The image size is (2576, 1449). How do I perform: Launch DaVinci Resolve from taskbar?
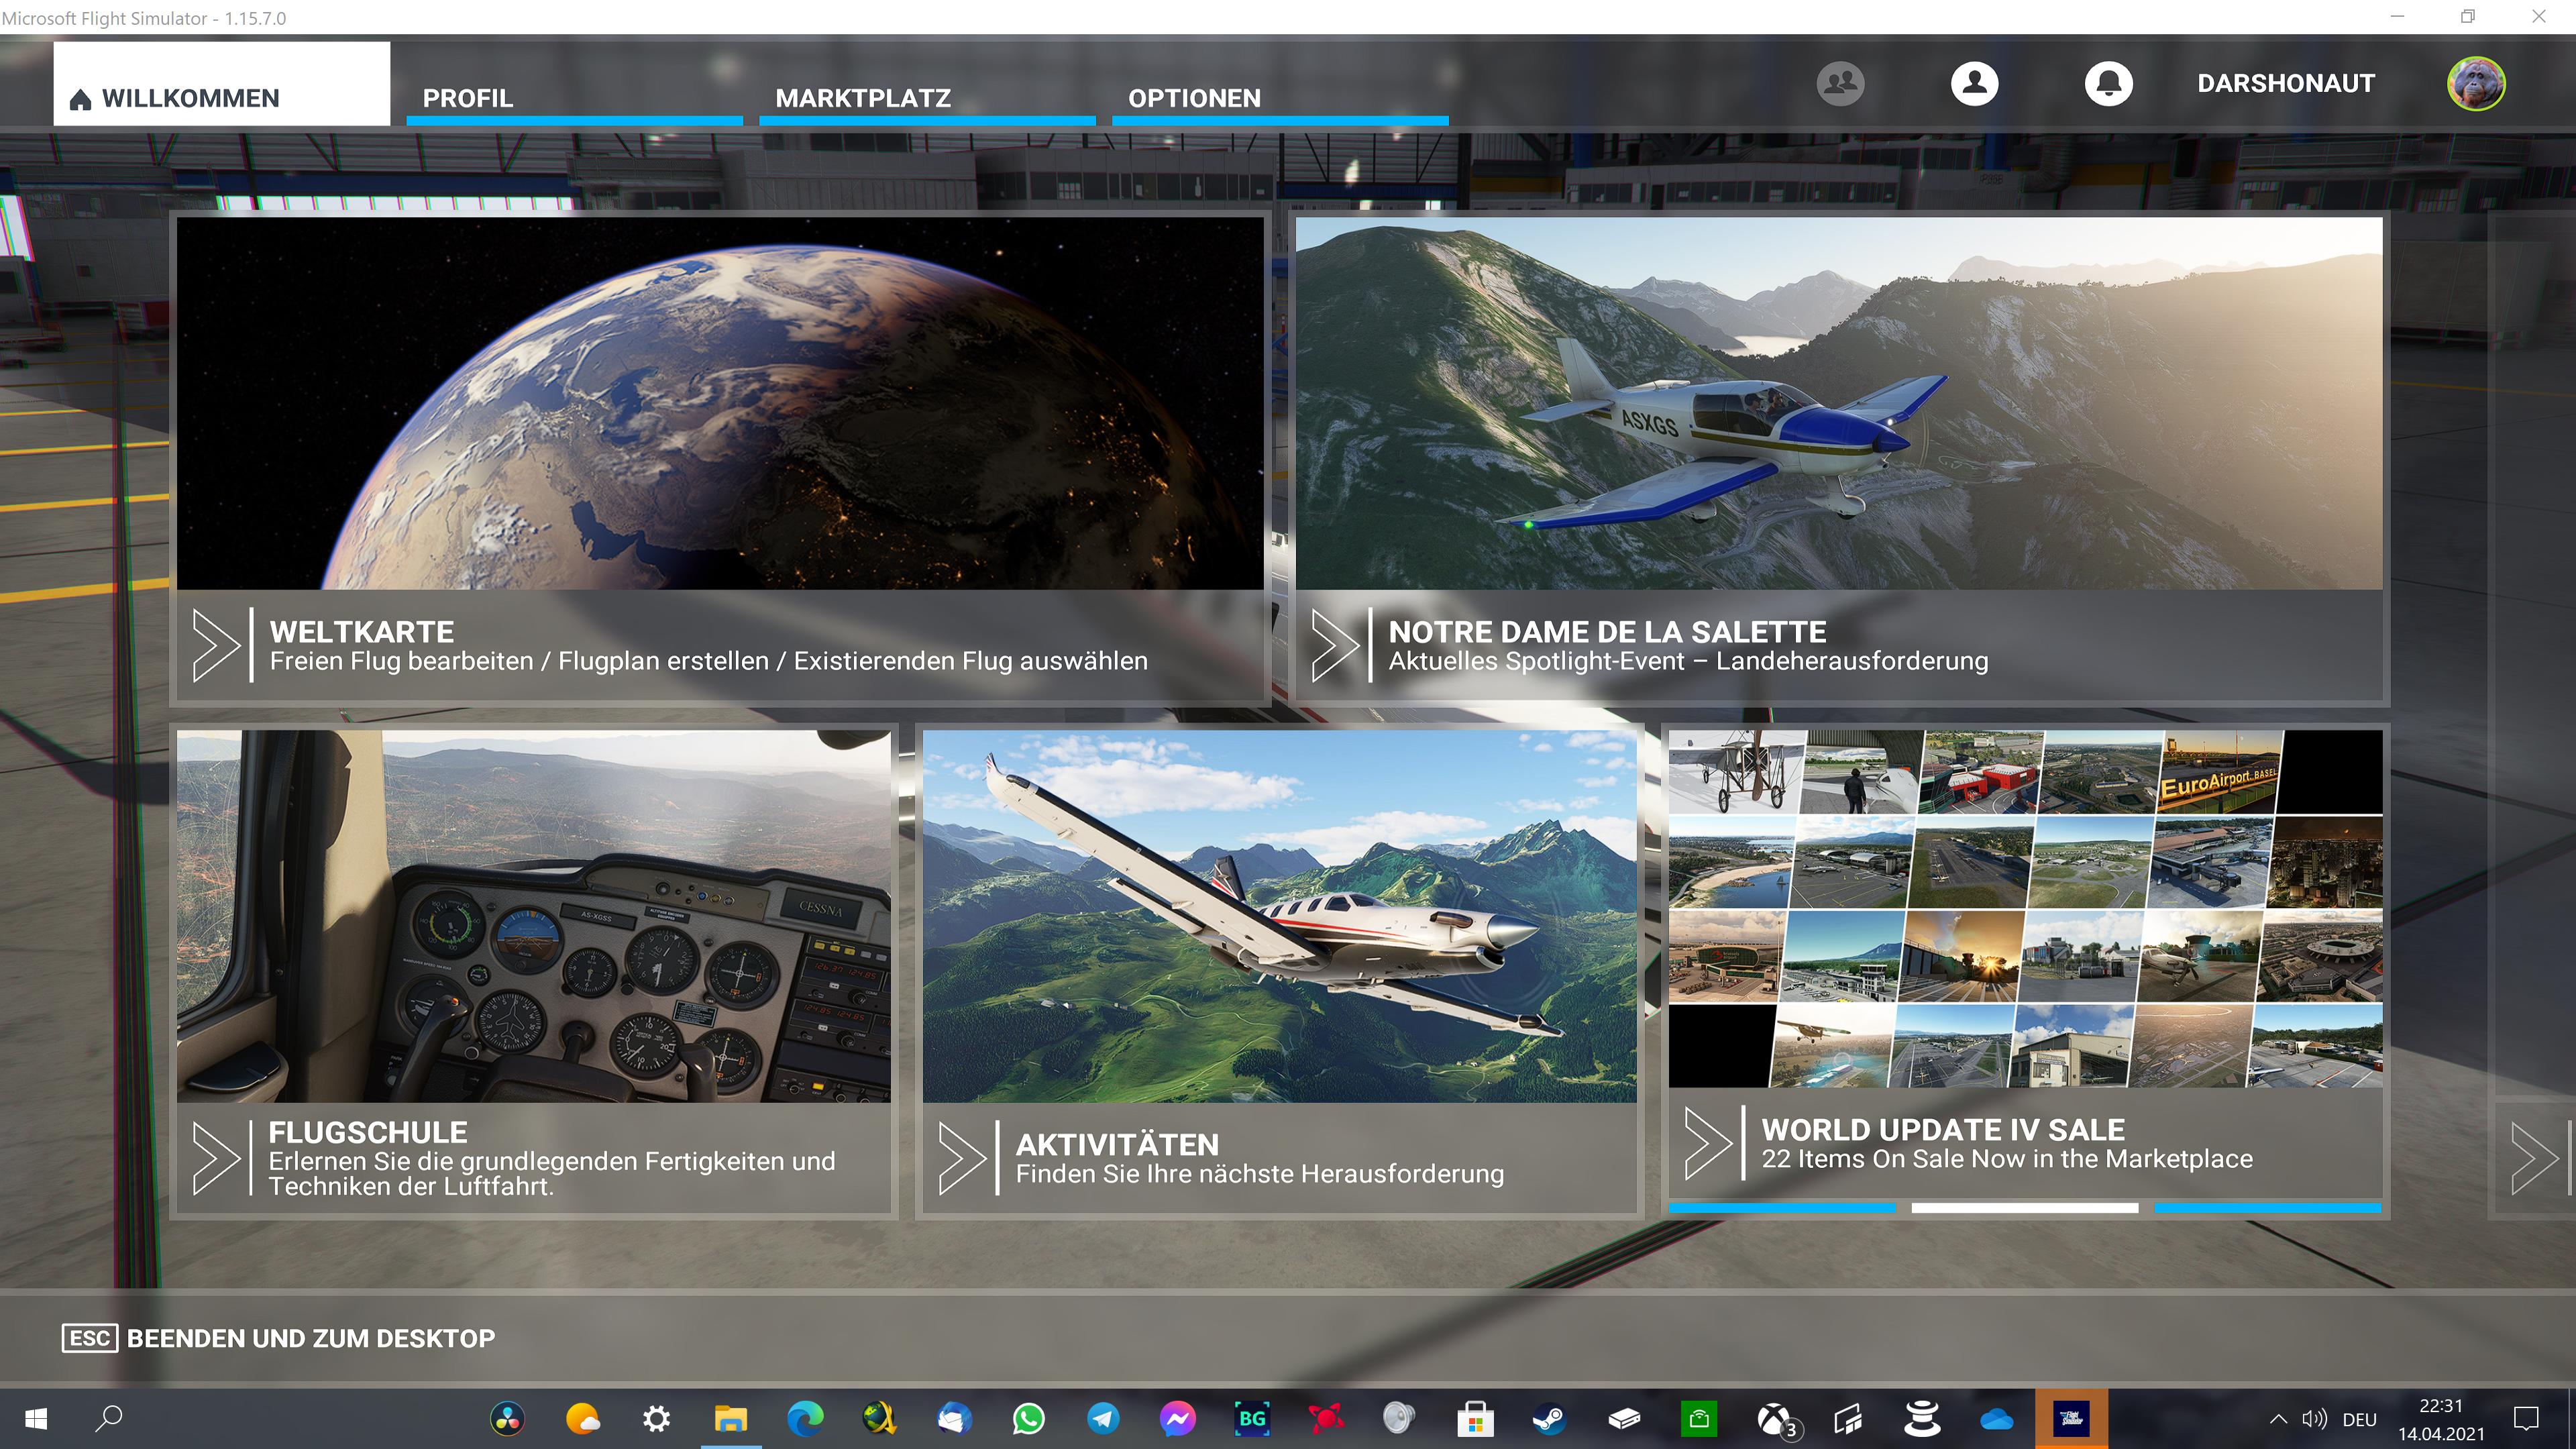(x=507, y=1419)
